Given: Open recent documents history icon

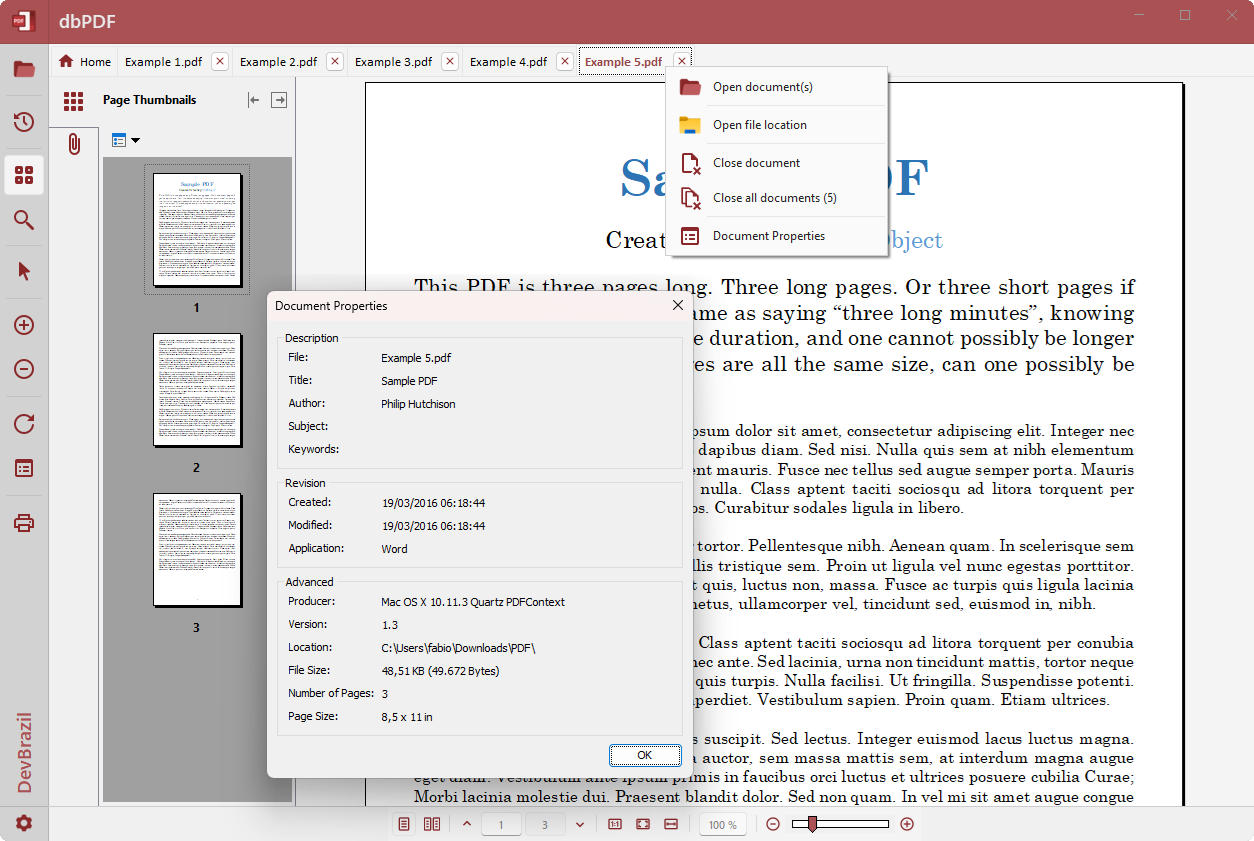Looking at the screenshot, I should 24,122.
